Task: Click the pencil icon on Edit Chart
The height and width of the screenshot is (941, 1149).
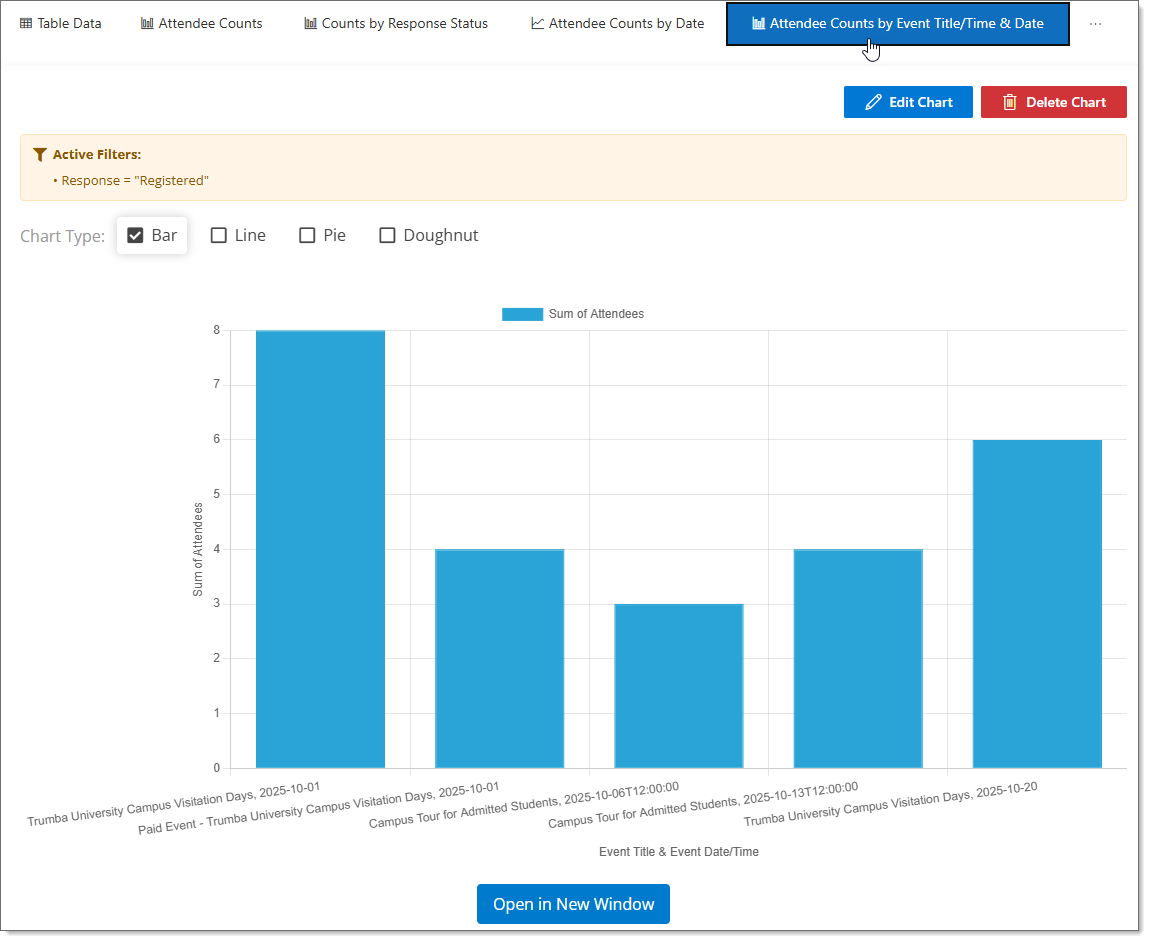Action: click(872, 101)
